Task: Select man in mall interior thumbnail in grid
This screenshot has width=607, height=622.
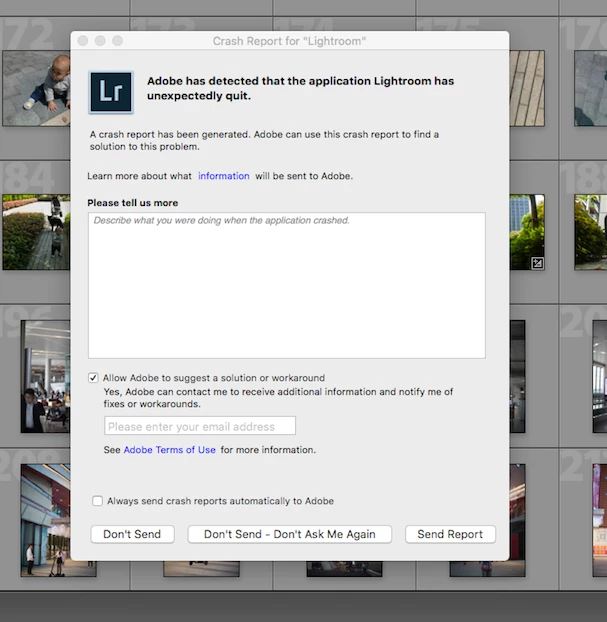Action: (x=46, y=376)
